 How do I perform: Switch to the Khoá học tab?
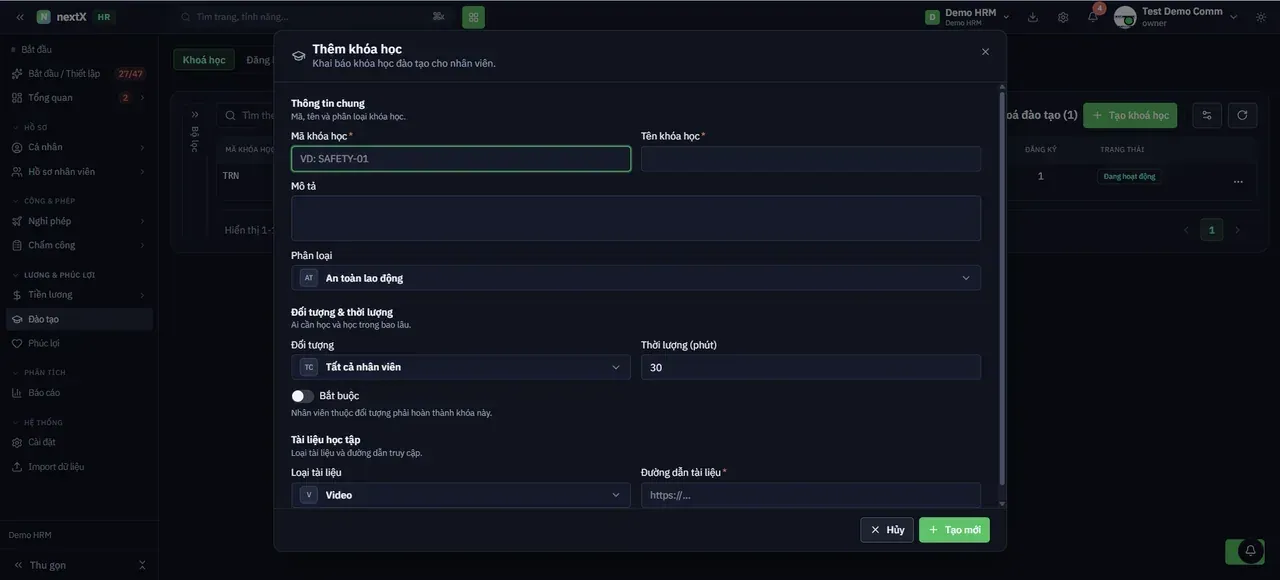coord(204,60)
